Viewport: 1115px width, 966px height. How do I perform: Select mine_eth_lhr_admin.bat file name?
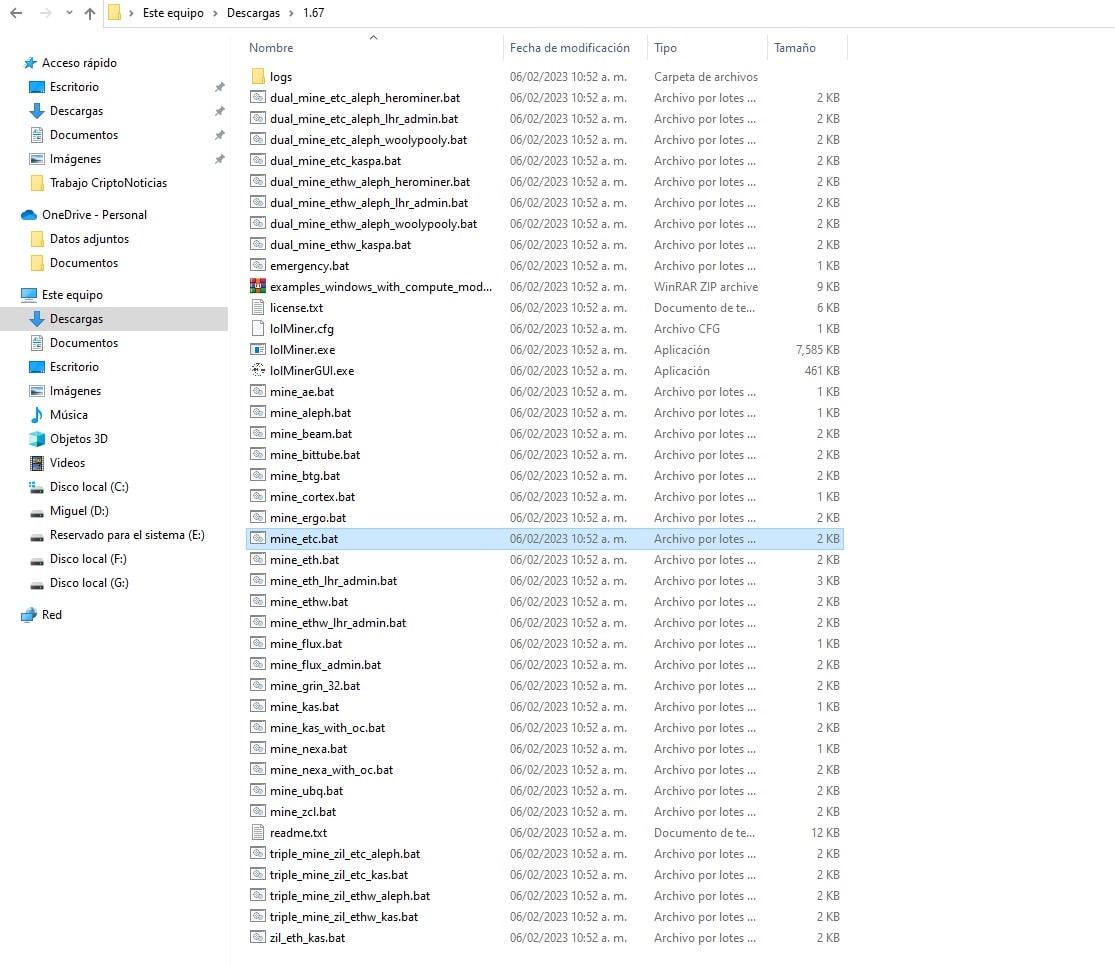pos(334,580)
